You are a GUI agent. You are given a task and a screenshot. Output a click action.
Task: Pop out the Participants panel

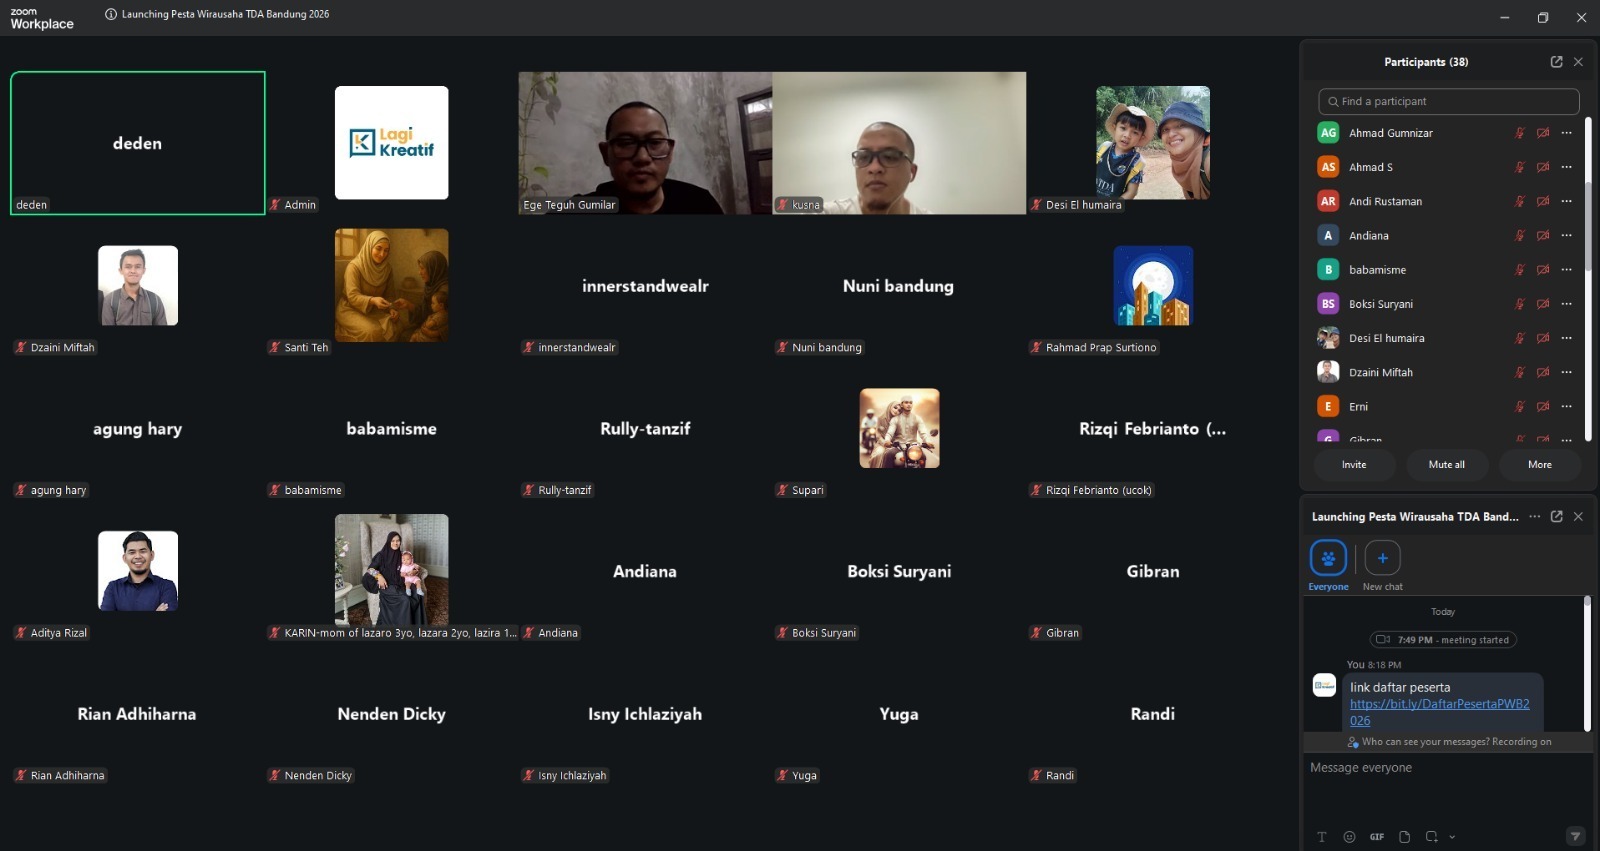point(1556,62)
